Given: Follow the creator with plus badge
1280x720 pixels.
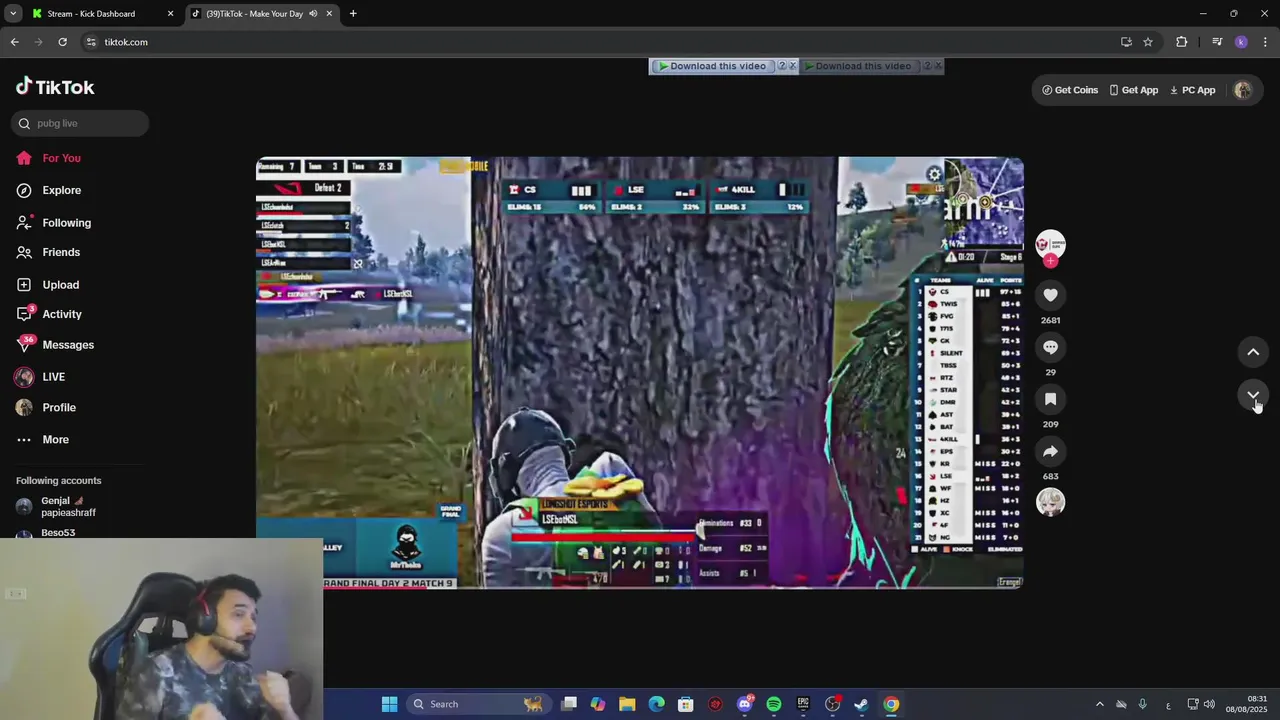Looking at the screenshot, I should click(1050, 261).
